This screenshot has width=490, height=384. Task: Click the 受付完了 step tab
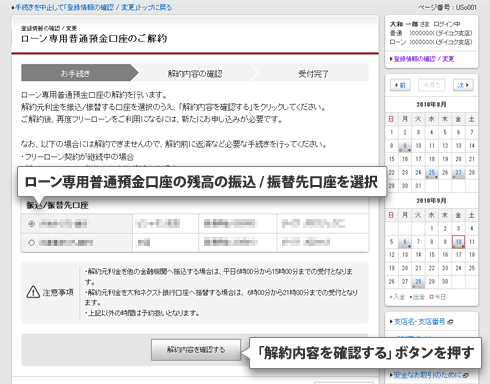[313, 73]
